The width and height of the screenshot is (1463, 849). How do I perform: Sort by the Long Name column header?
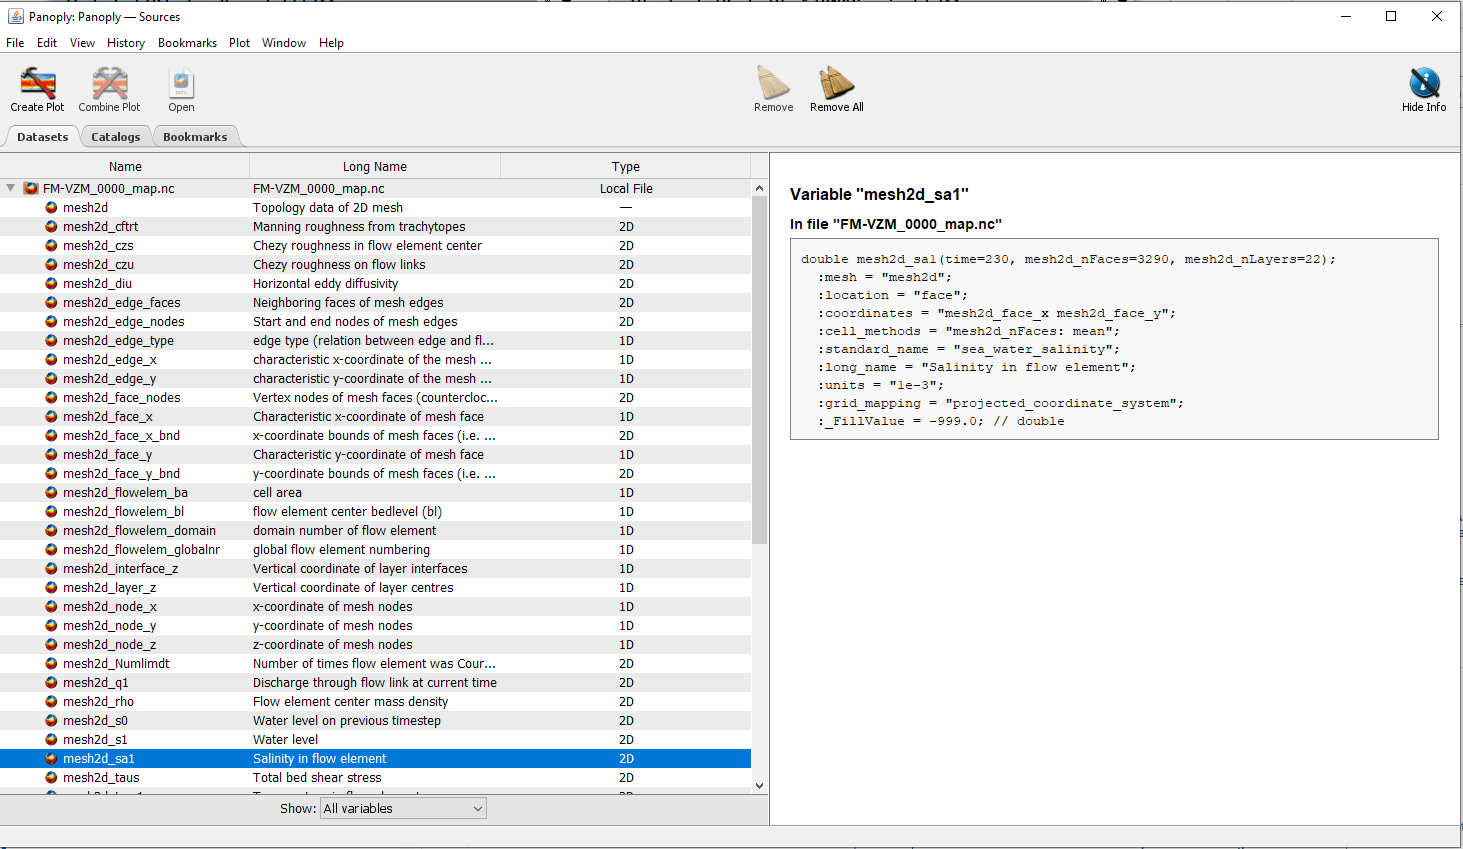tap(375, 167)
